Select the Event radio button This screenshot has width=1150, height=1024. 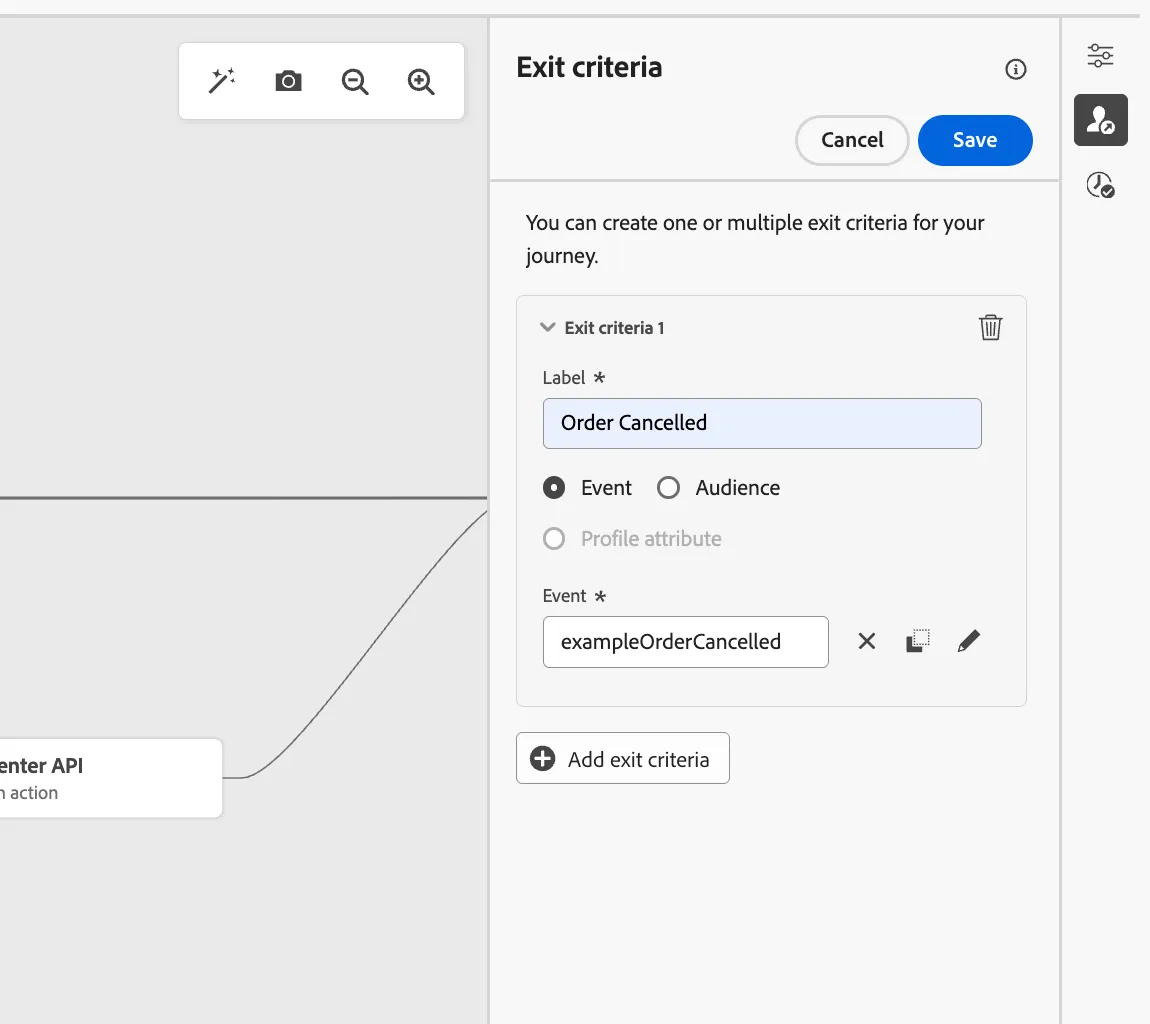(x=554, y=488)
